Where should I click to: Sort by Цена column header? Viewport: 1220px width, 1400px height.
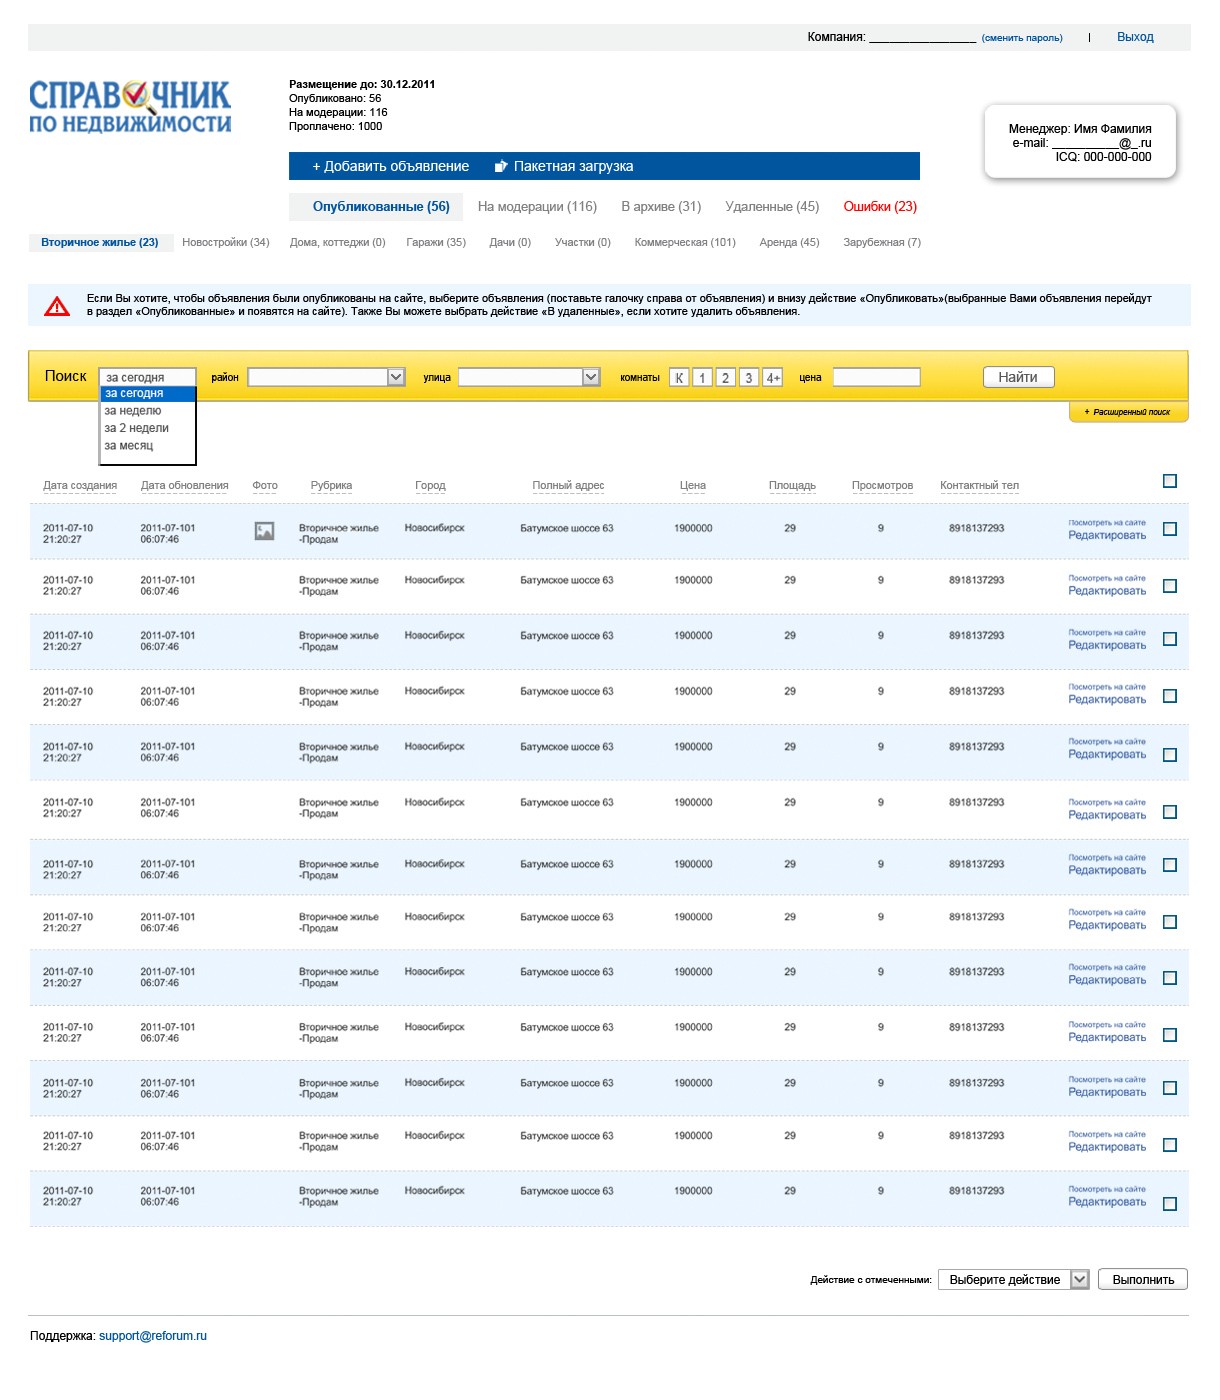click(x=693, y=485)
